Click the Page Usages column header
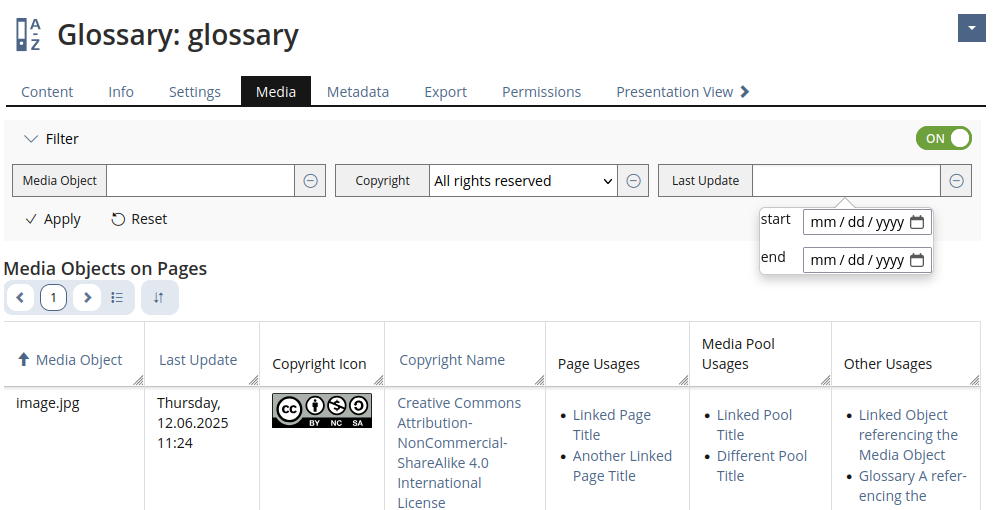 click(x=598, y=364)
